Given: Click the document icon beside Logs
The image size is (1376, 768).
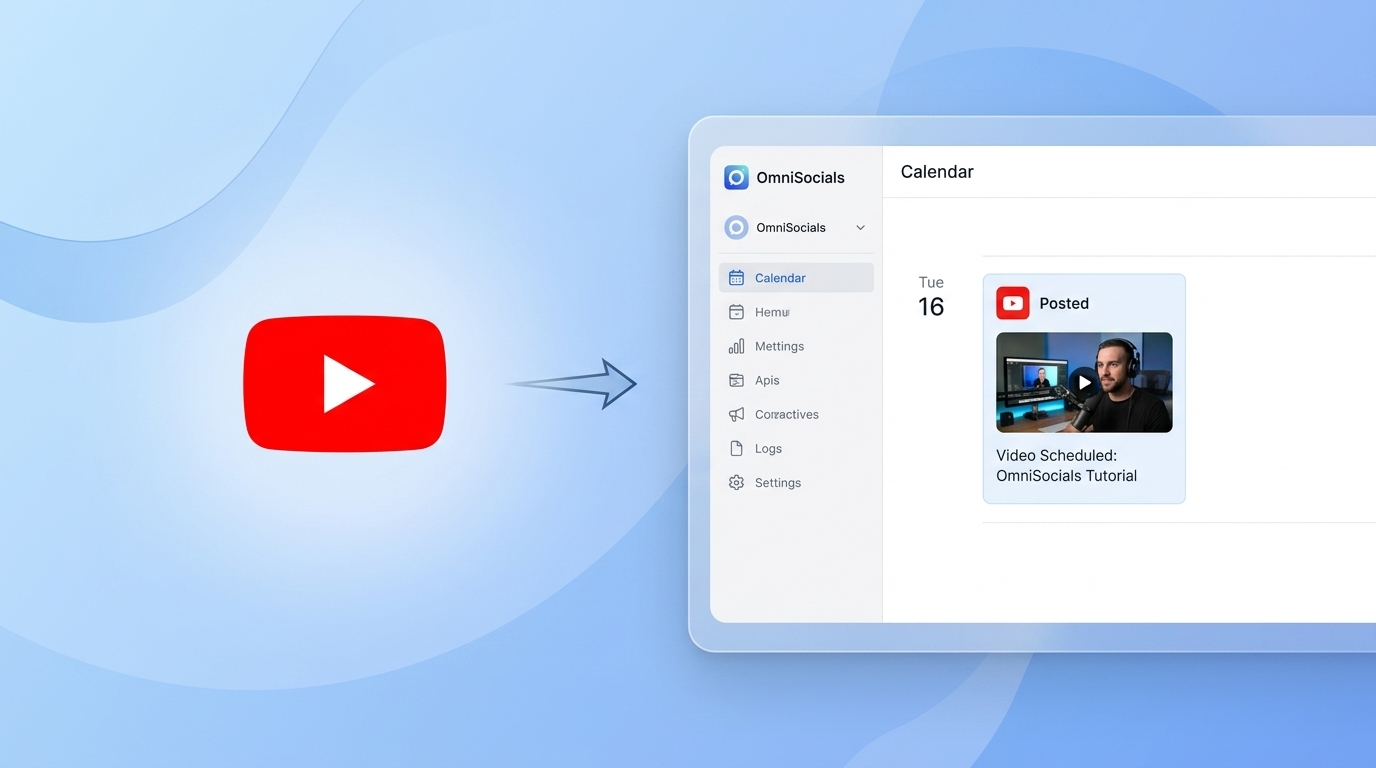Looking at the screenshot, I should click(x=736, y=448).
